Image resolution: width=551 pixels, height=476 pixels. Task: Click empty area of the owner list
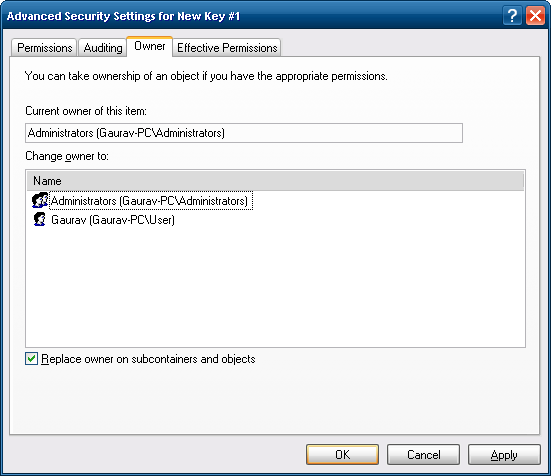pos(275,286)
